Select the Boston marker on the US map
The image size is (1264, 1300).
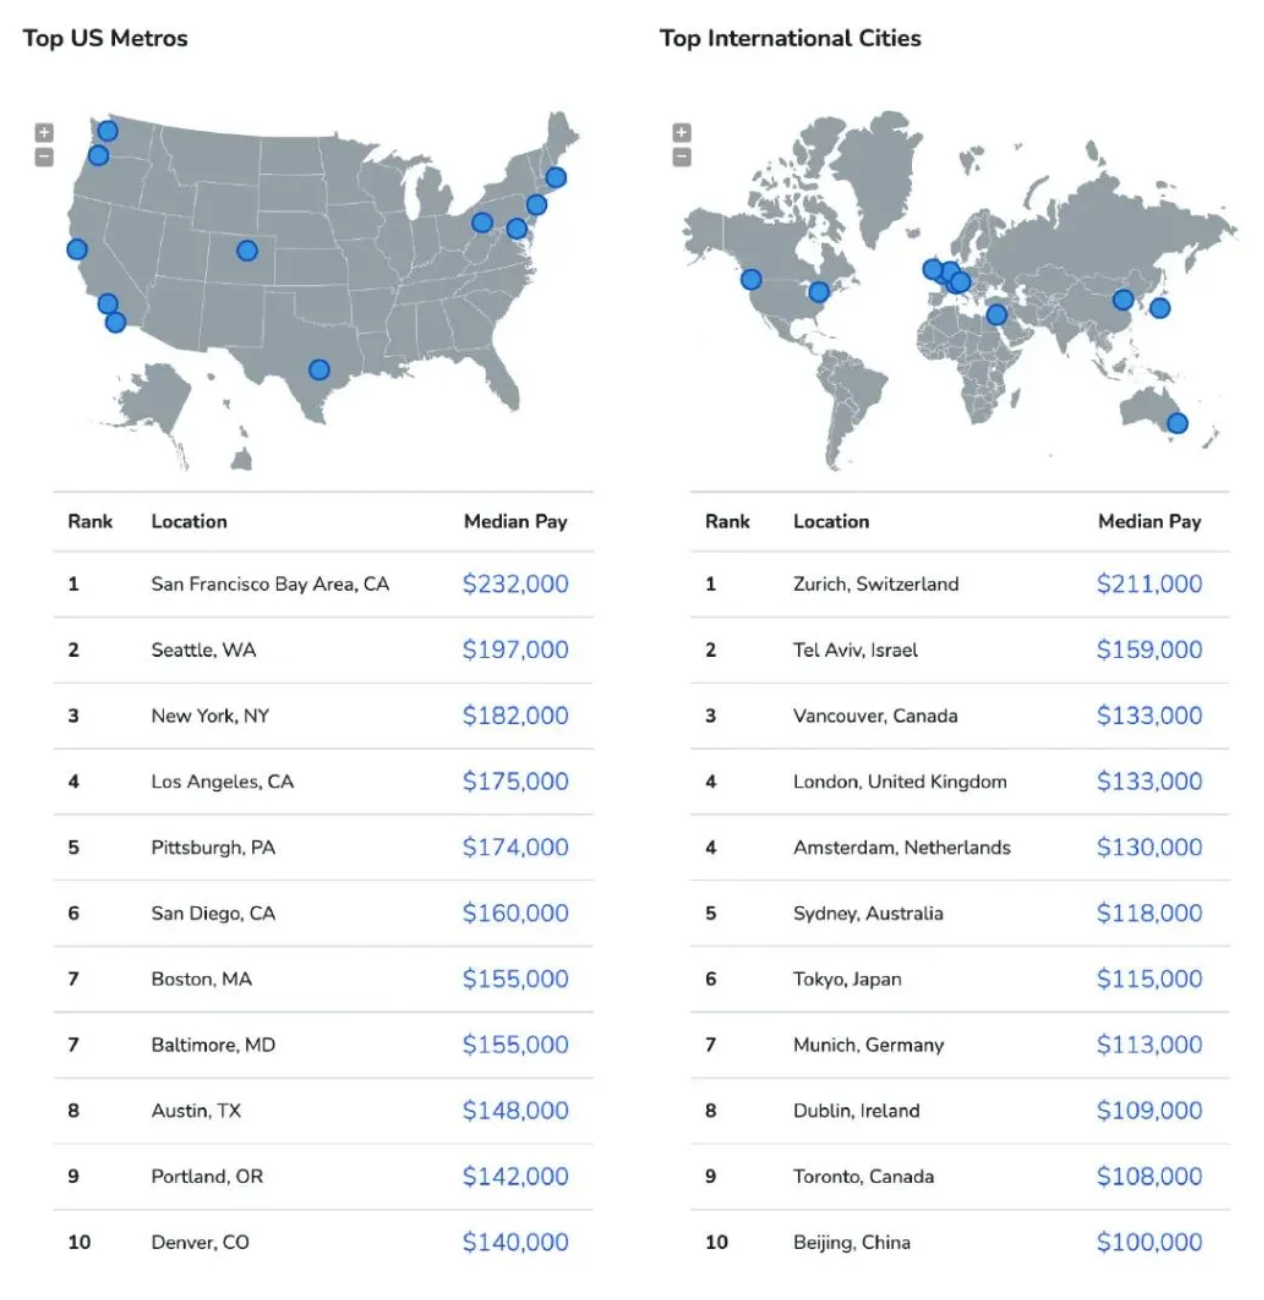click(x=556, y=178)
